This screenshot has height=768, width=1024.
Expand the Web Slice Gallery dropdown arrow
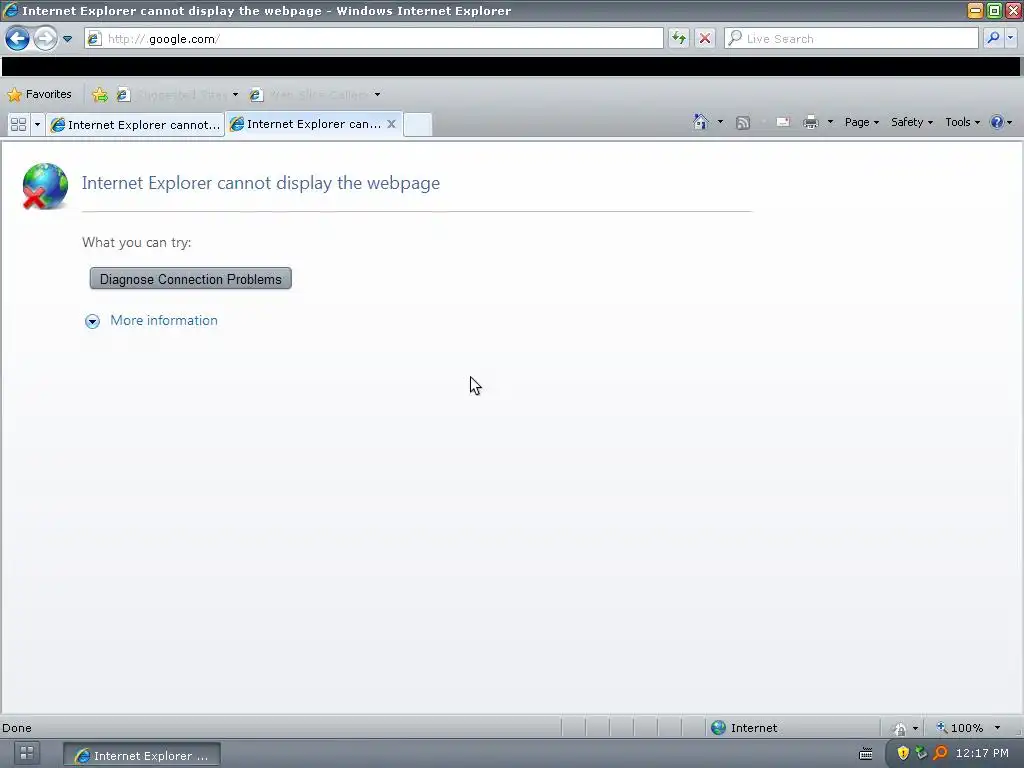(x=377, y=95)
